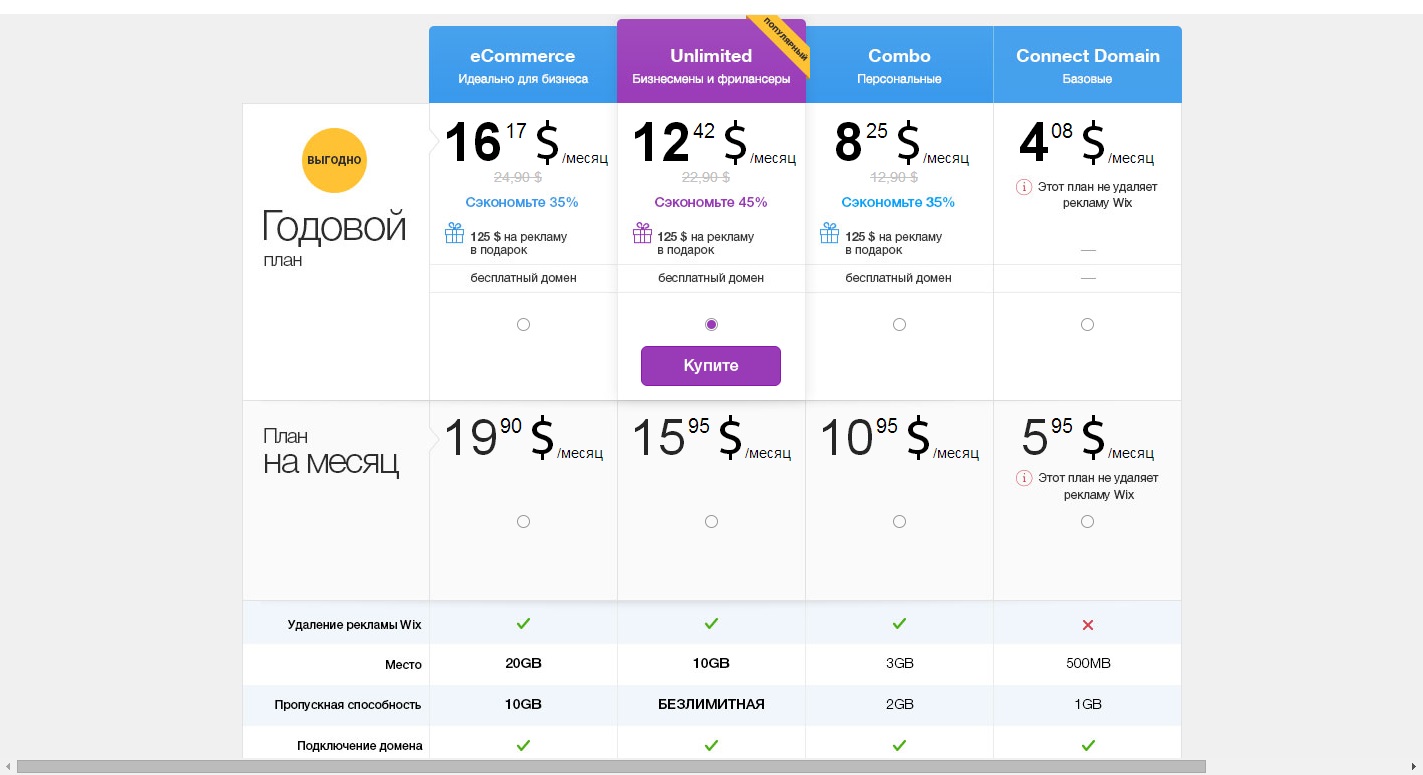Click eCommerce checkmark in Подключение домена row
Image resolution: width=1423 pixels, height=775 pixels.
coord(523,745)
